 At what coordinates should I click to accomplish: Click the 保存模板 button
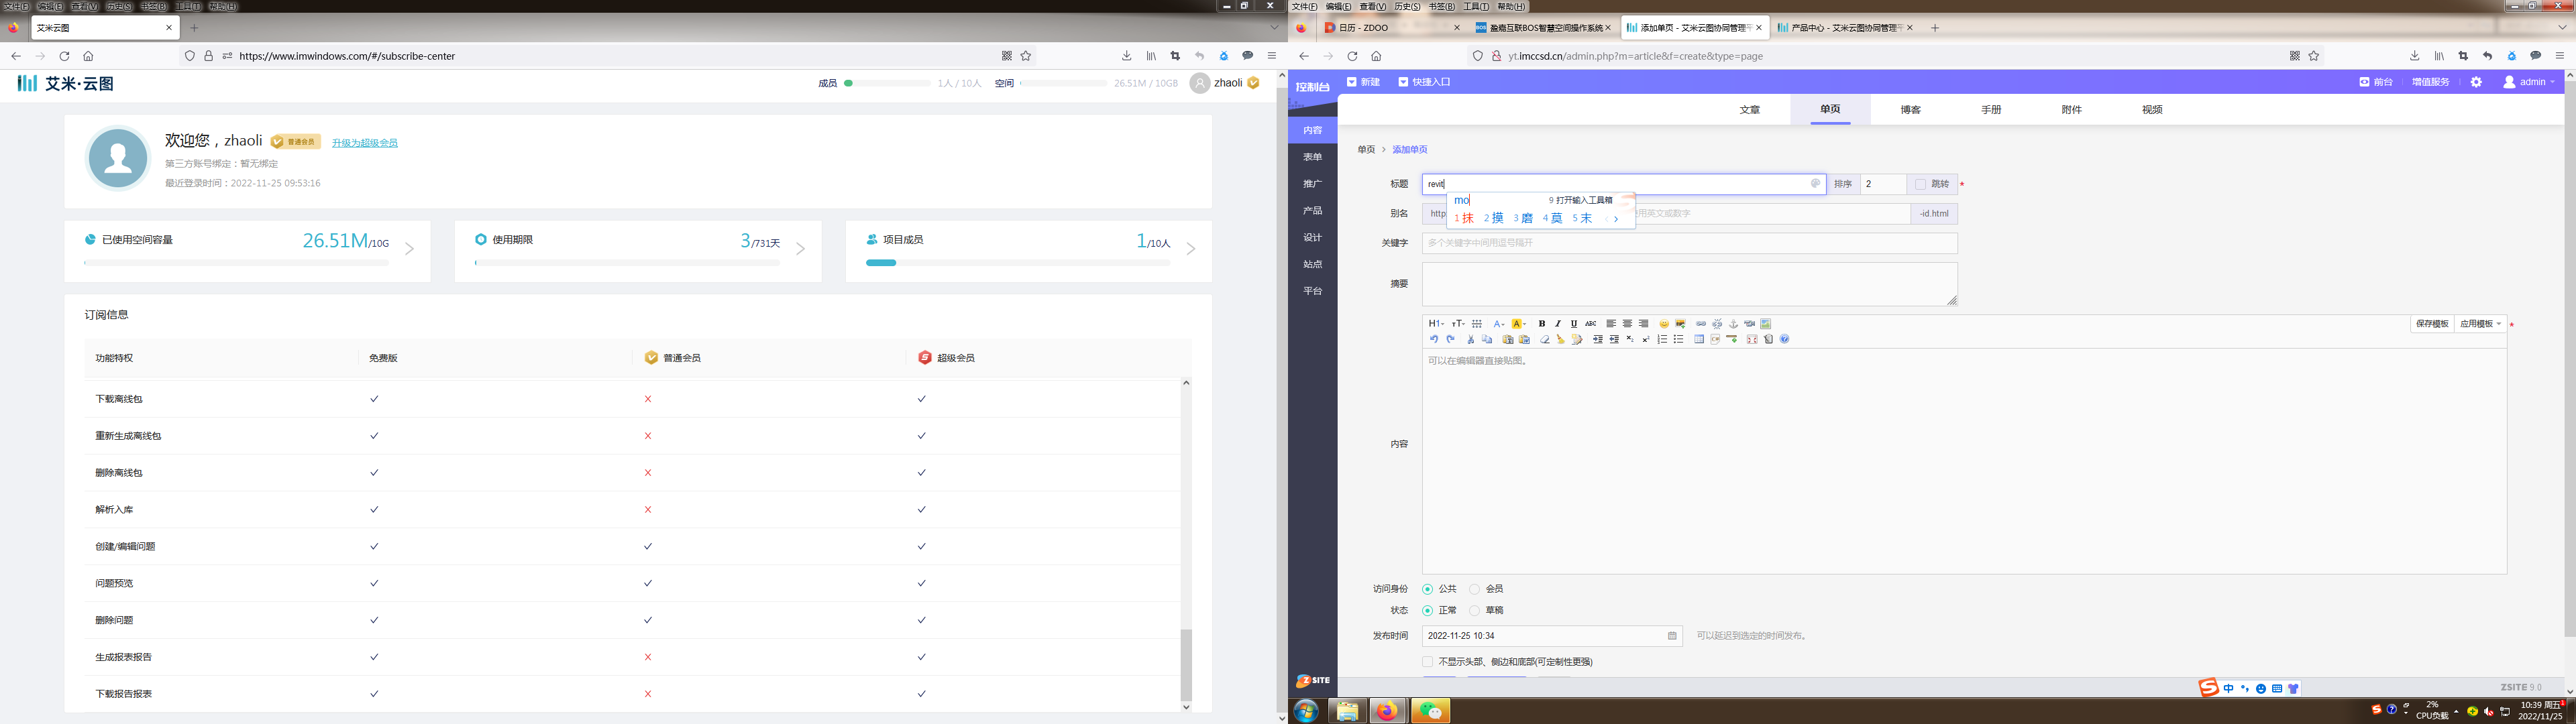point(2432,324)
